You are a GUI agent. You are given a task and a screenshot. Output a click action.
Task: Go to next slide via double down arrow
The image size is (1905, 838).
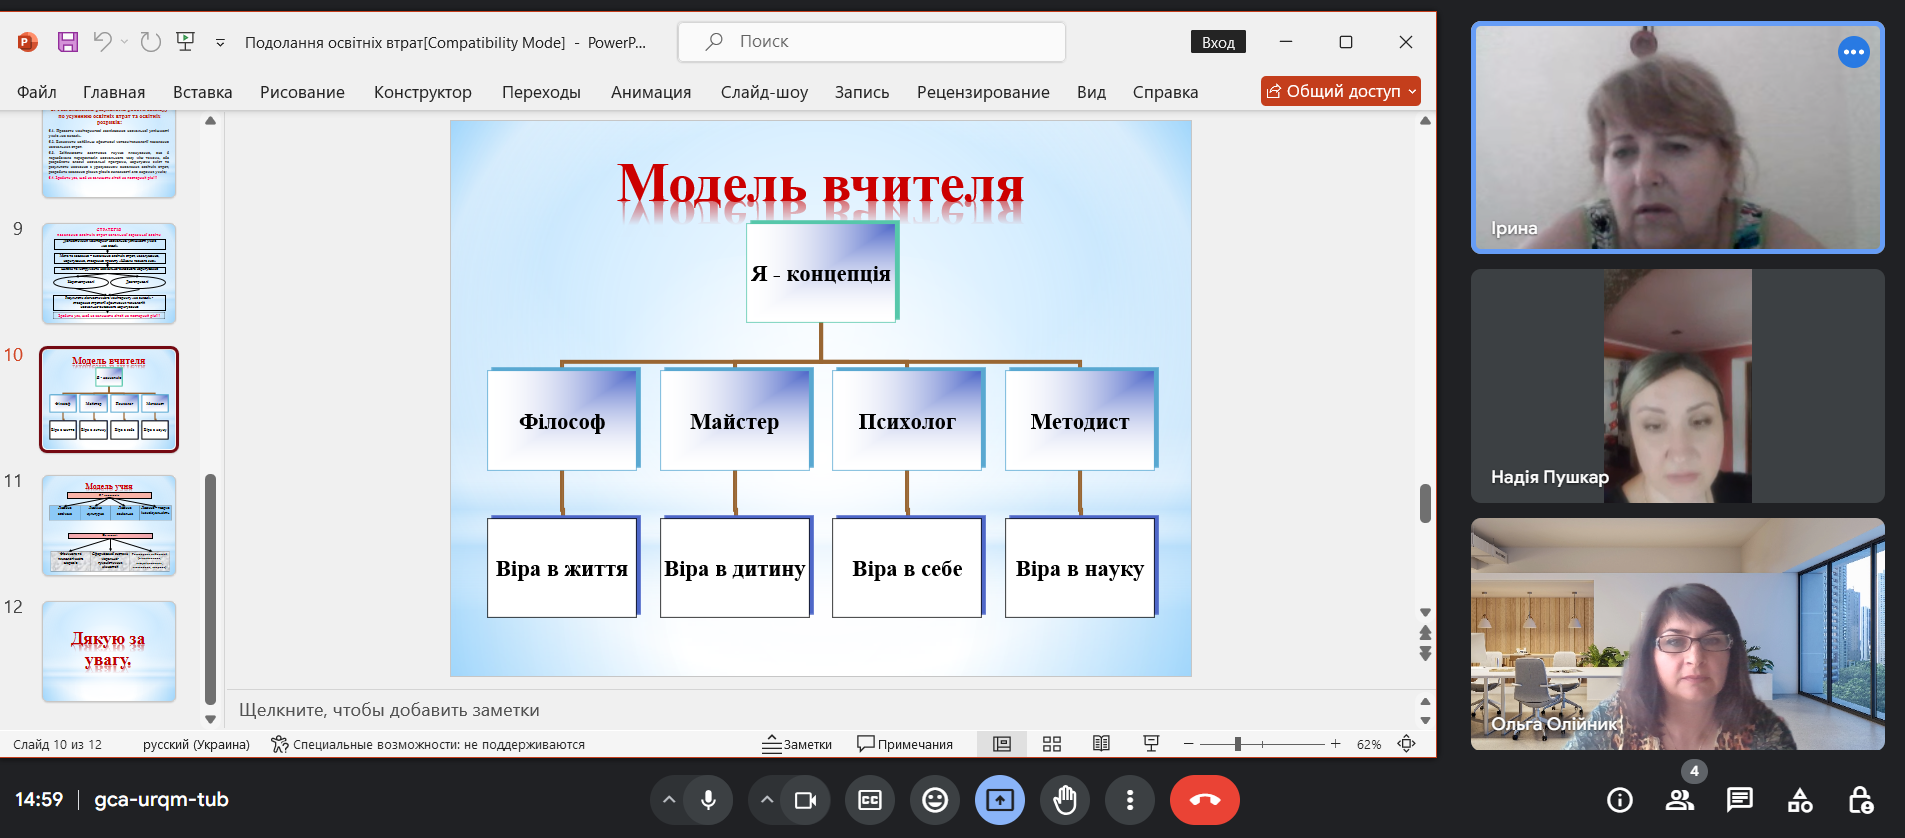pos(1425,653)
